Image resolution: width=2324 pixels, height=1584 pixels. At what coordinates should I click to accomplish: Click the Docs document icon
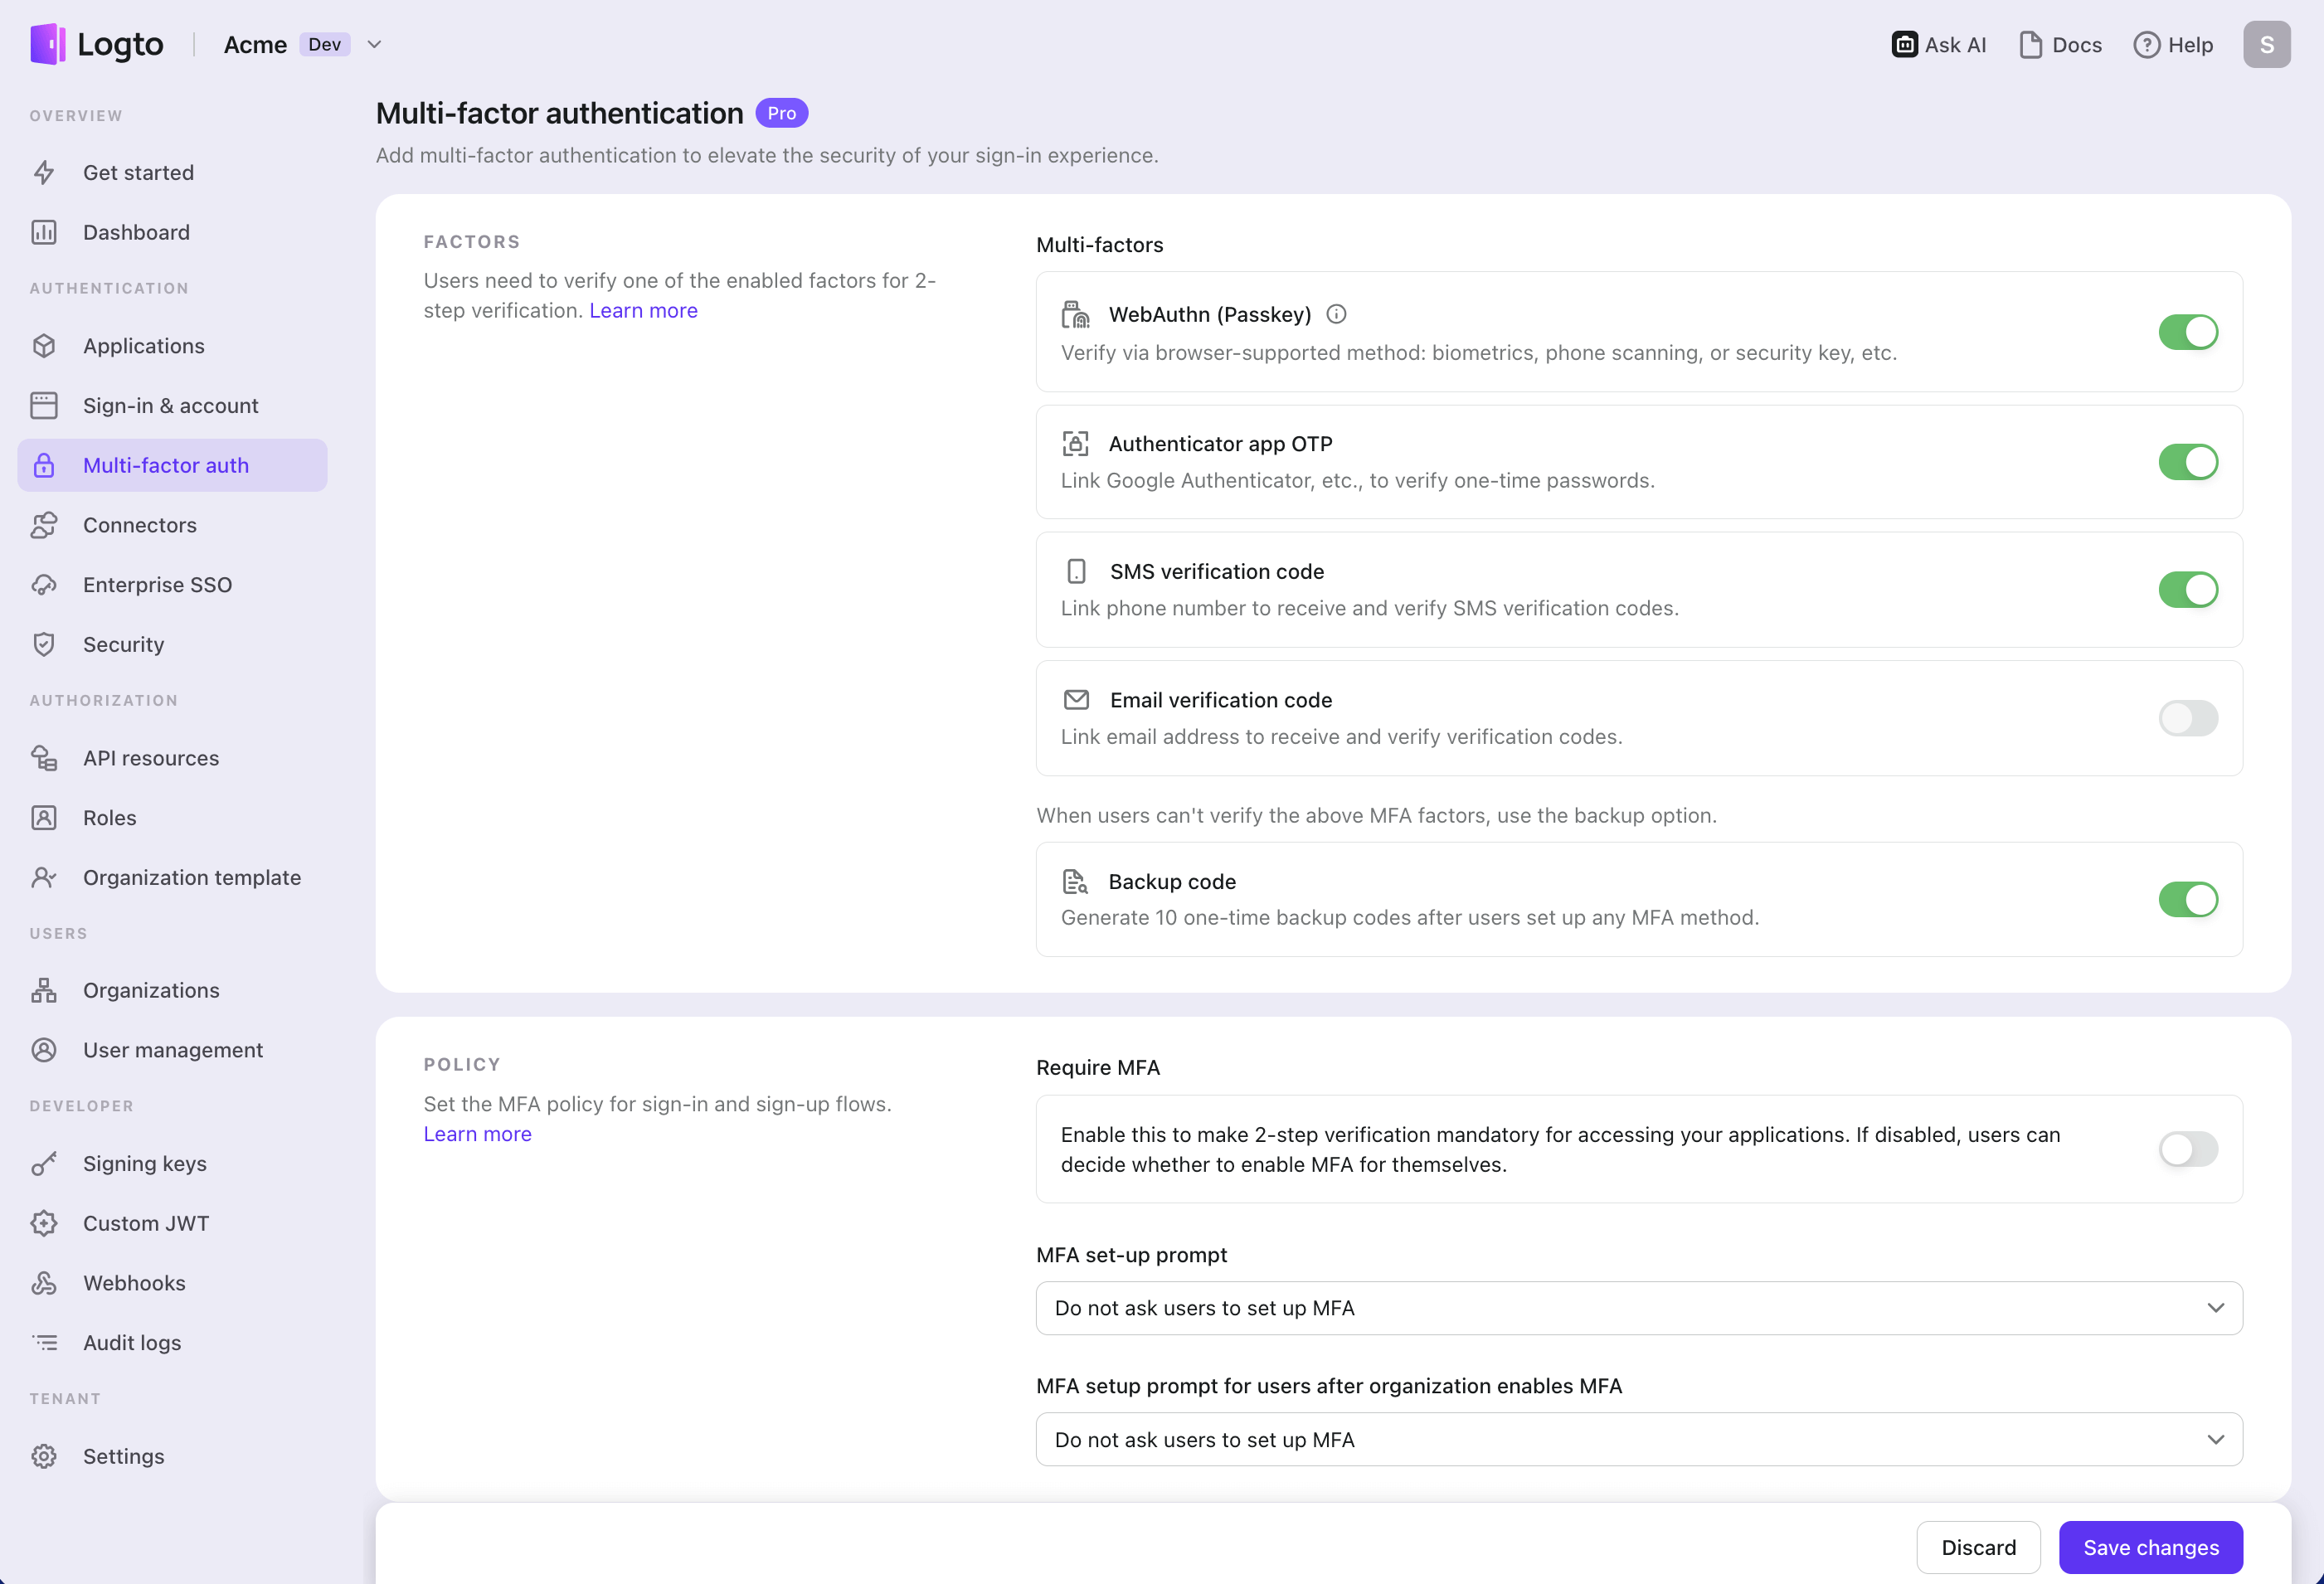(x=2030, y=45)
